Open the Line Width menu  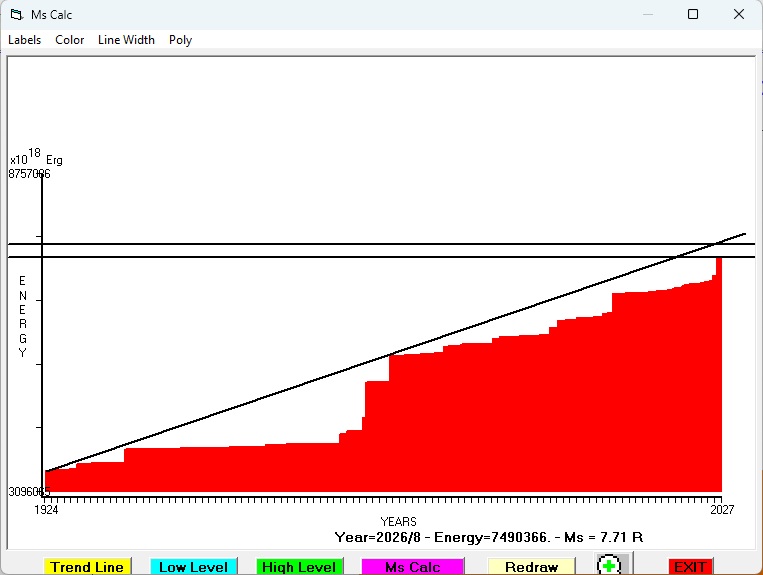point(126,40)
